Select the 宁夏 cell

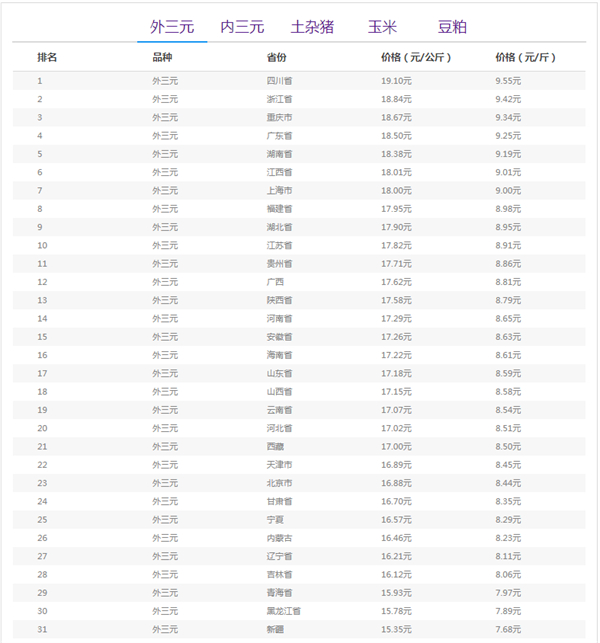tap(275, 520)
